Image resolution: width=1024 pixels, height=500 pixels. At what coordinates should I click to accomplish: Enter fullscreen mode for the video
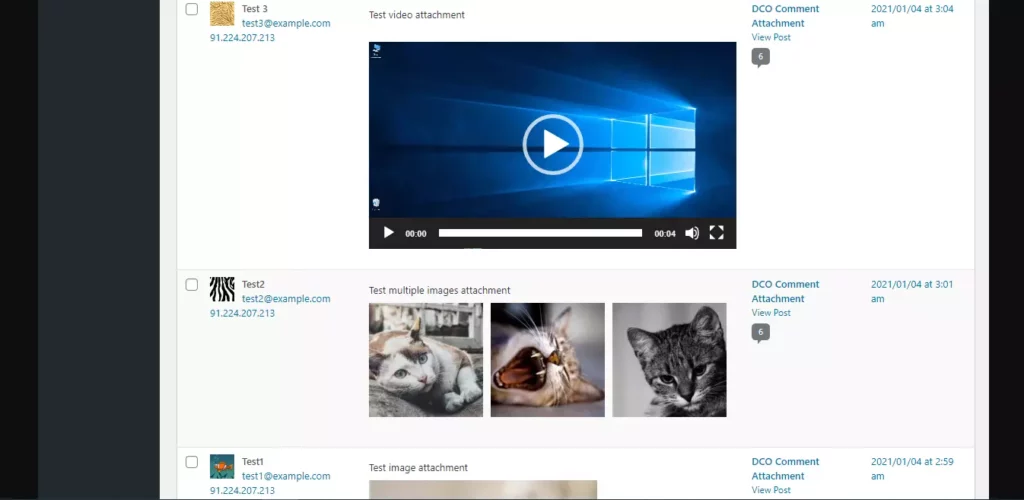(716, 233)
